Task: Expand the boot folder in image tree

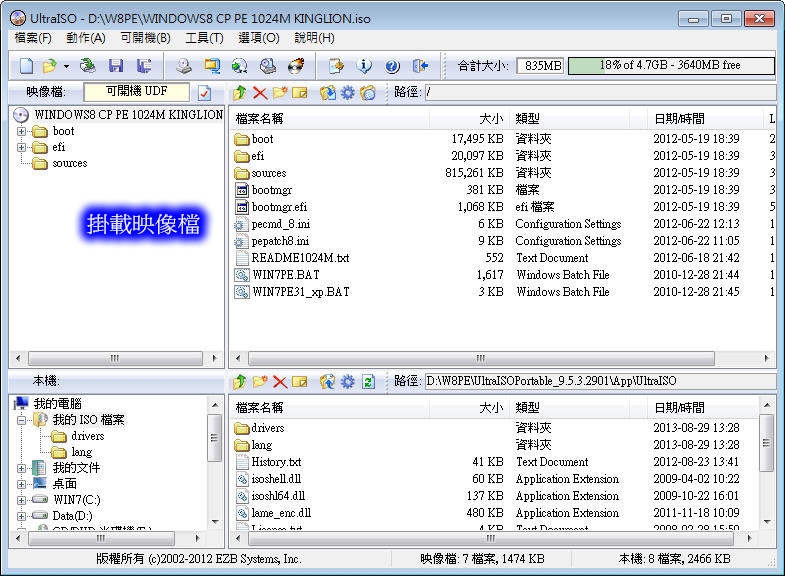Action: 22,132
